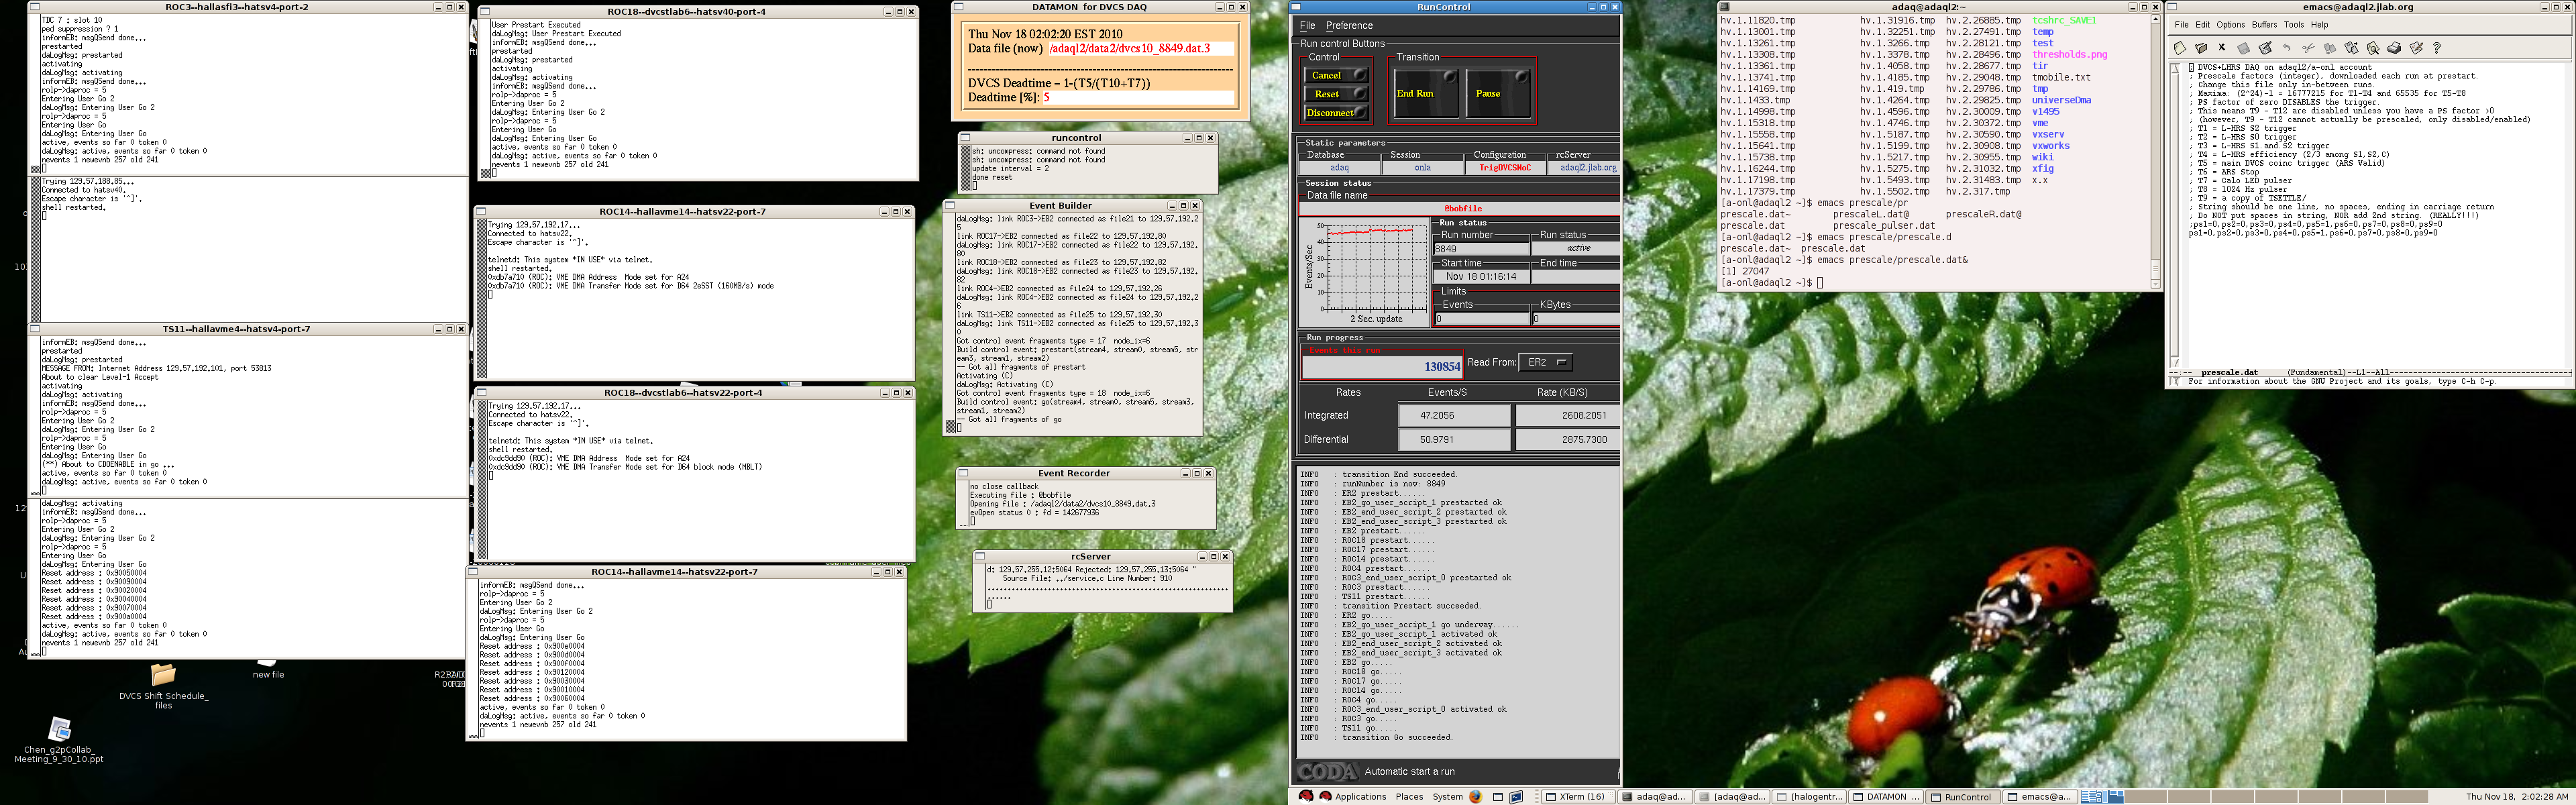This screenshot has height=805, width=2576.
Task: Click the red hat logo in bottom panel
Action: [1305, 797]
